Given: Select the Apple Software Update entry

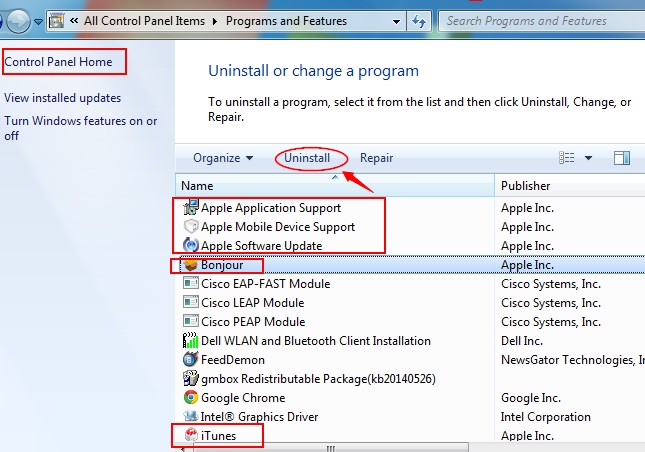Looking at the screenshot, I should (x=261, y=246).
